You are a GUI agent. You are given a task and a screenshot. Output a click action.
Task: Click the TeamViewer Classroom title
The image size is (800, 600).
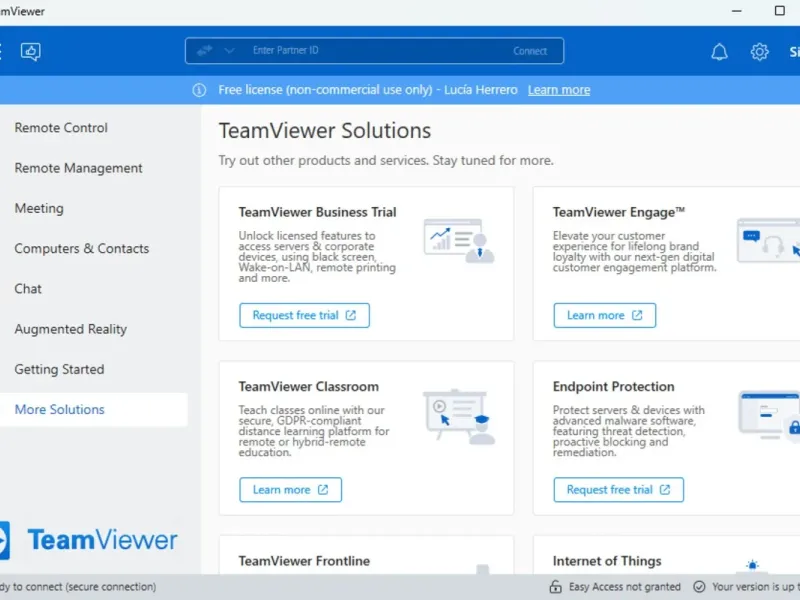[x=309, y=387]
